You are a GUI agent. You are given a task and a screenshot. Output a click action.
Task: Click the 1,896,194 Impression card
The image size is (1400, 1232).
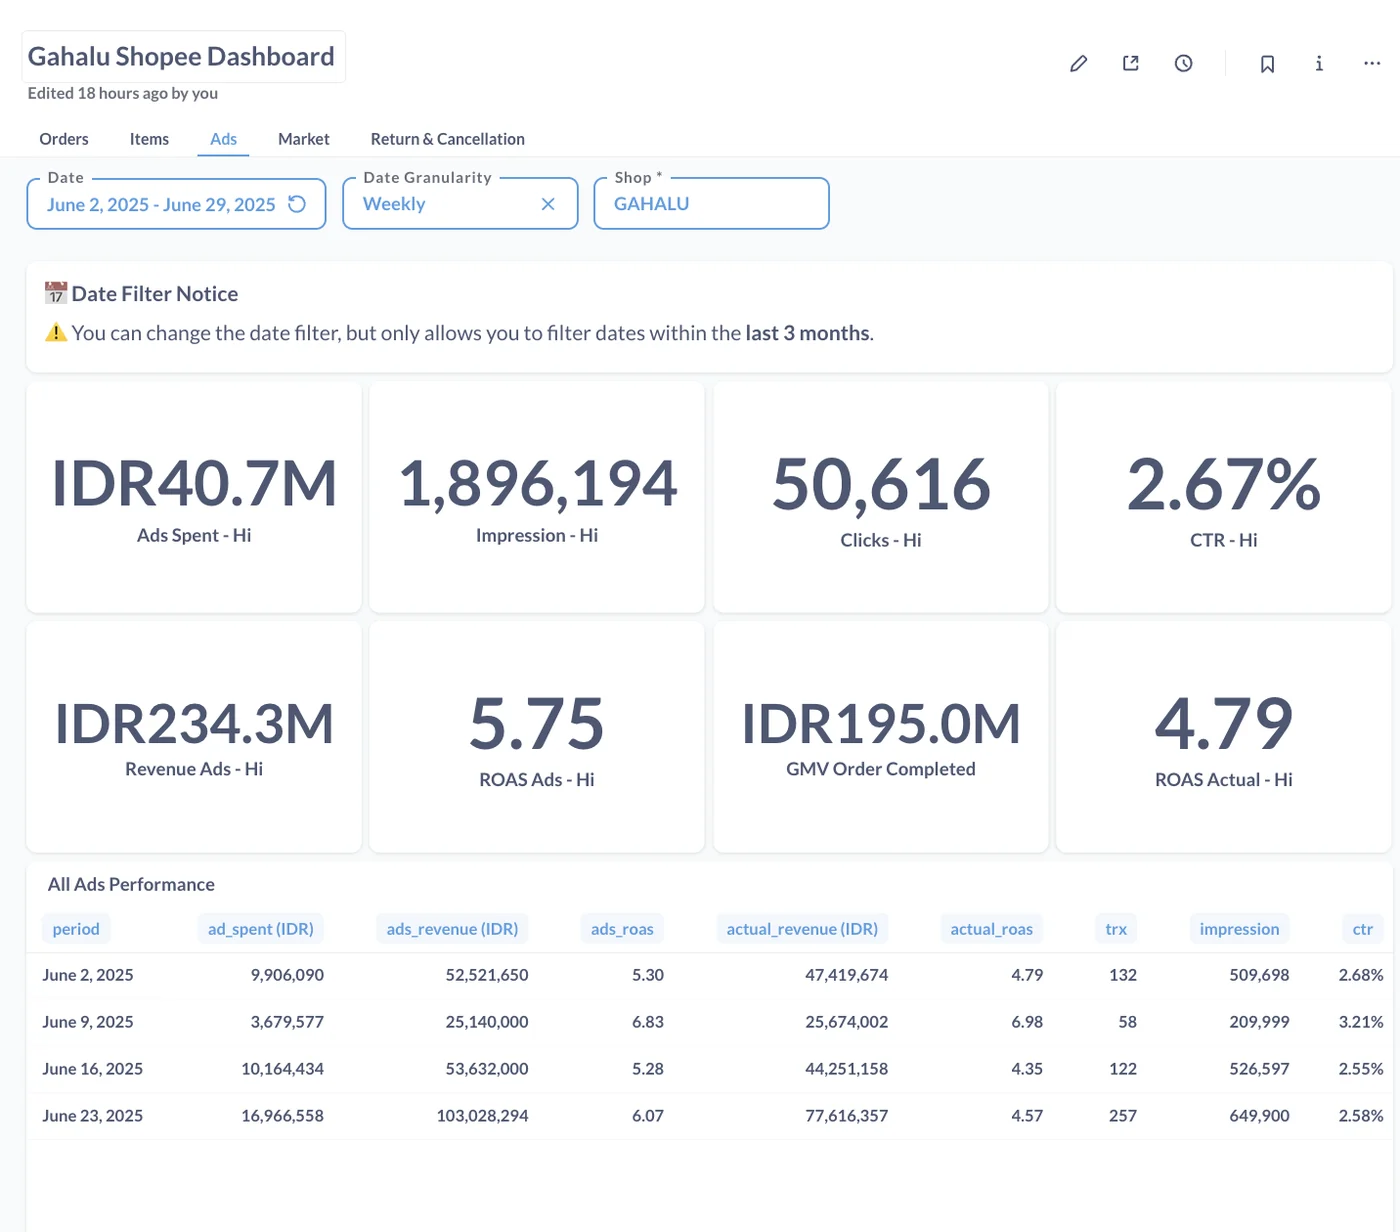pyautogui.click(x=537, y=497)
